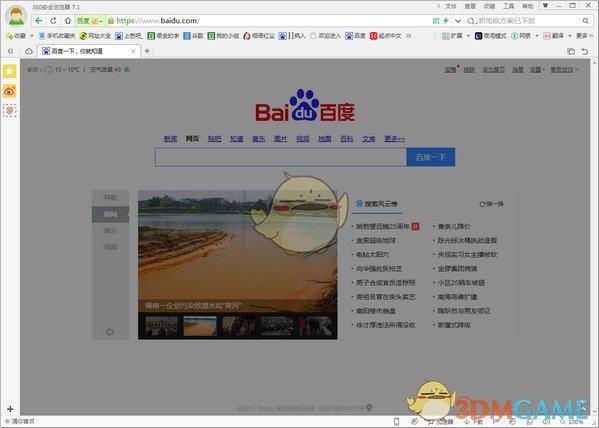
Task: Open the gear settings icon in left panel
Action: tap(110, 332)
